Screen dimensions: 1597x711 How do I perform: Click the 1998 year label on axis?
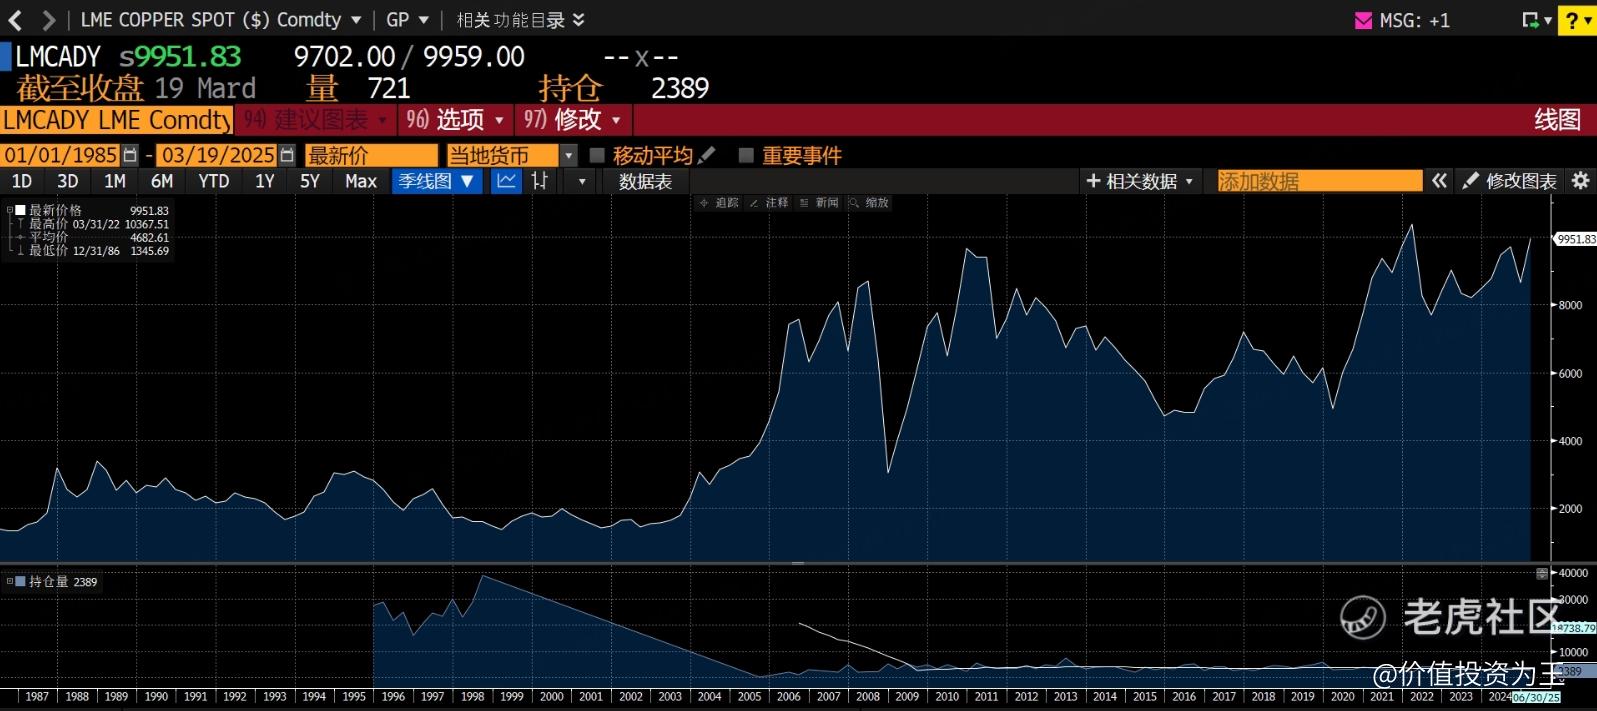472,696
